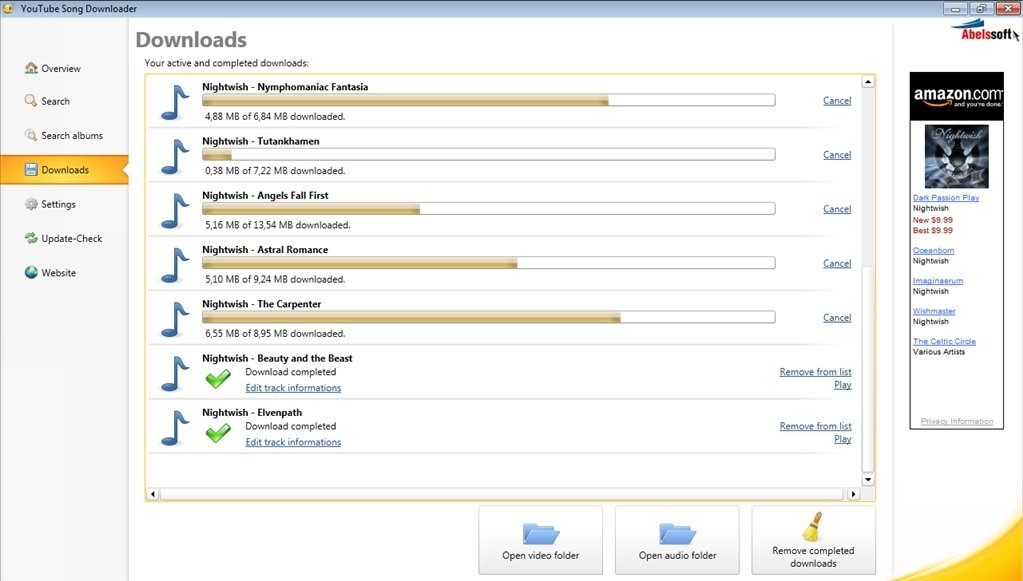Click the Search magnifier icon

click(31, 100)
